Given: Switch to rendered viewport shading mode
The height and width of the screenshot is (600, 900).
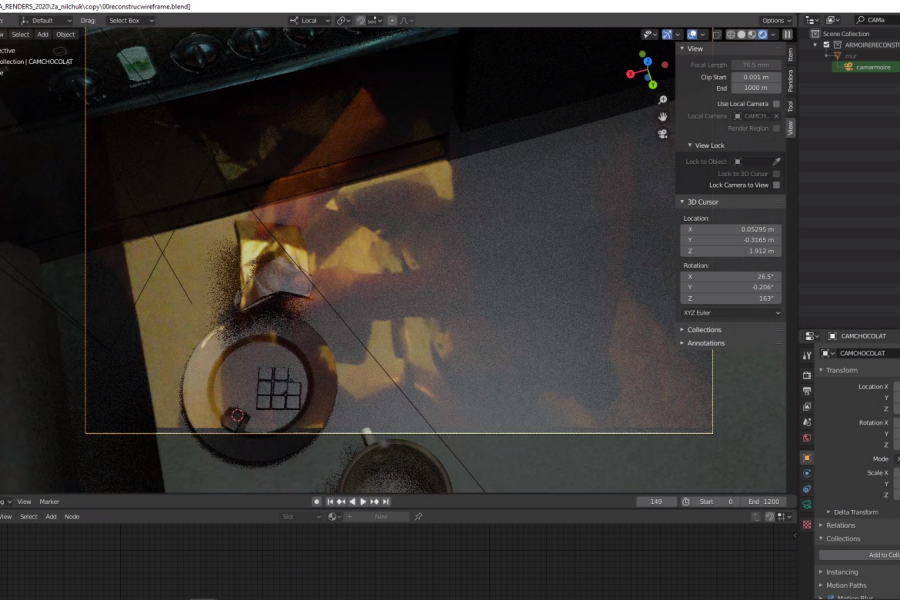Looking at the screenshot, I should (764, 34).
